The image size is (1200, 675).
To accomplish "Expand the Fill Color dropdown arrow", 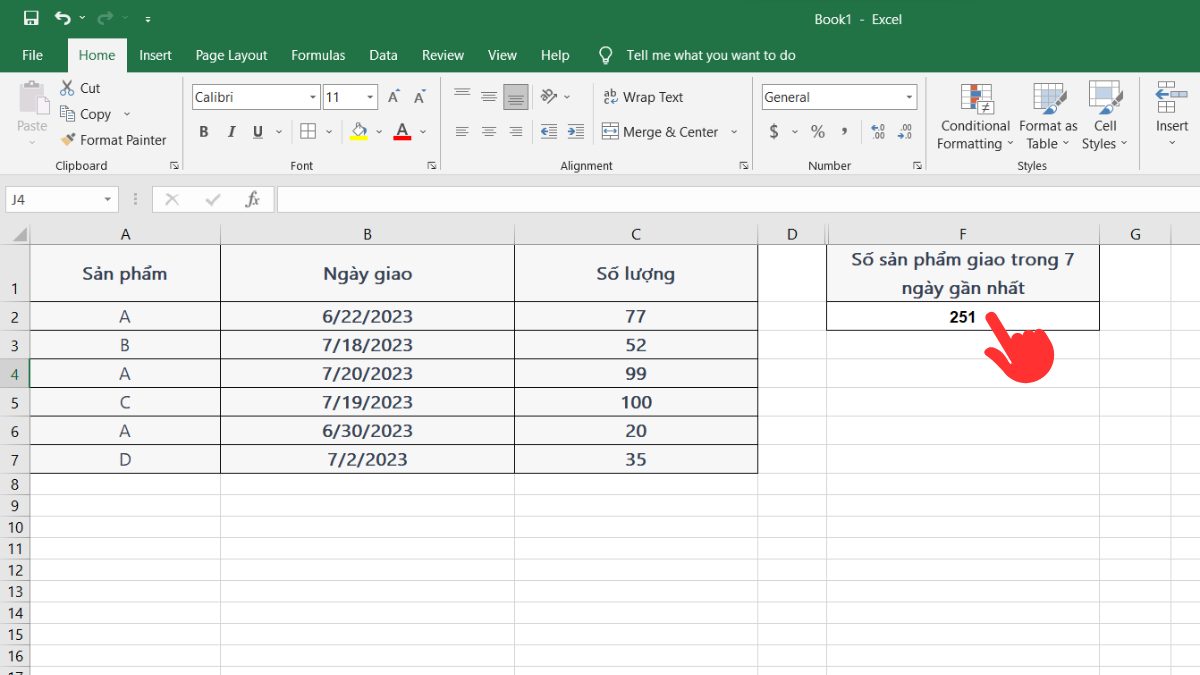I will click(376, 131).
